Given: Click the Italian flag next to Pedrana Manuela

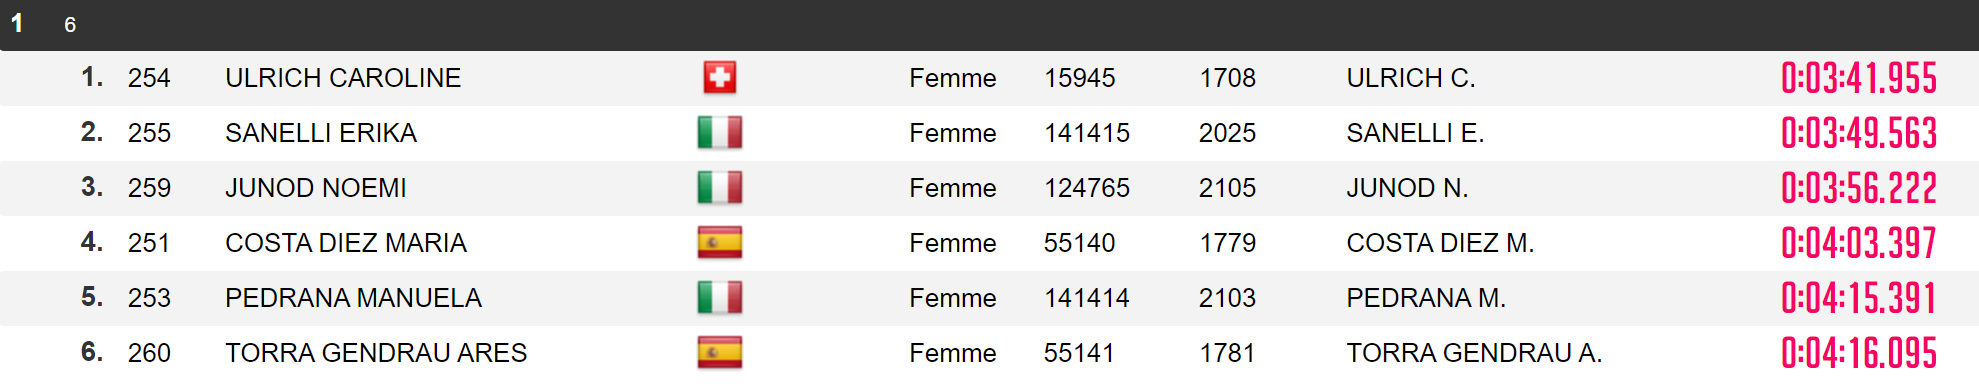Looking at the screenshot, I should pyautogui.click(x=720, y=298).
